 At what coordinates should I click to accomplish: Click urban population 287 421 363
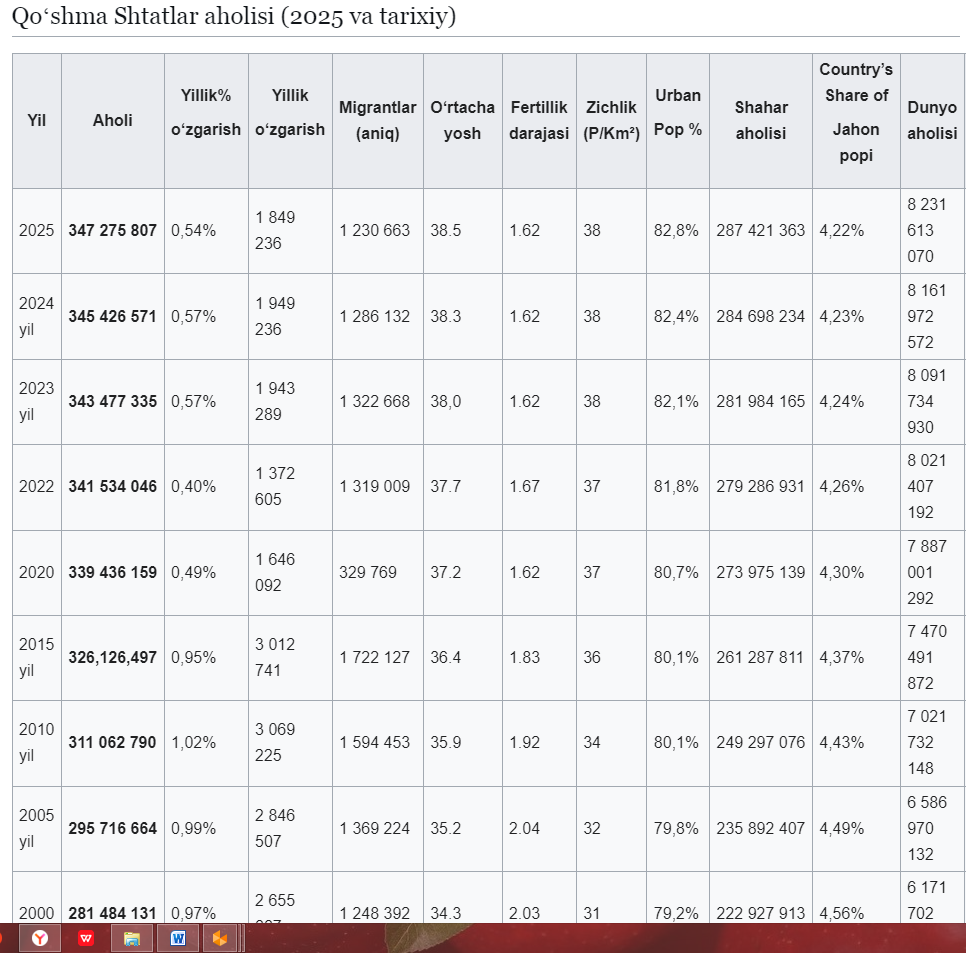pyautogui.click(x=760, y=230)
